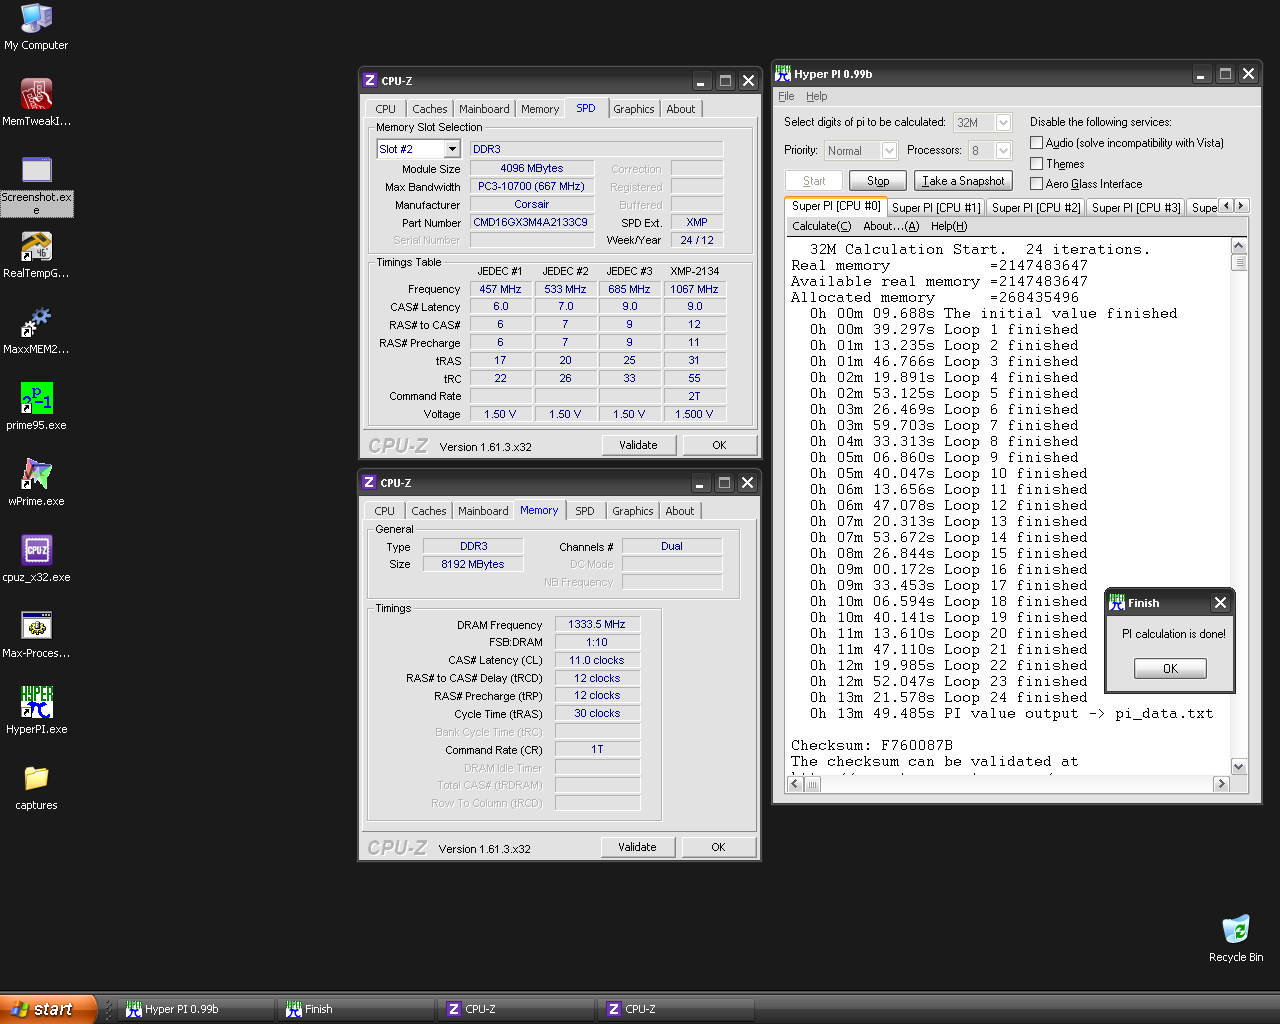Close the Finish dialog

click(1220, 603)
